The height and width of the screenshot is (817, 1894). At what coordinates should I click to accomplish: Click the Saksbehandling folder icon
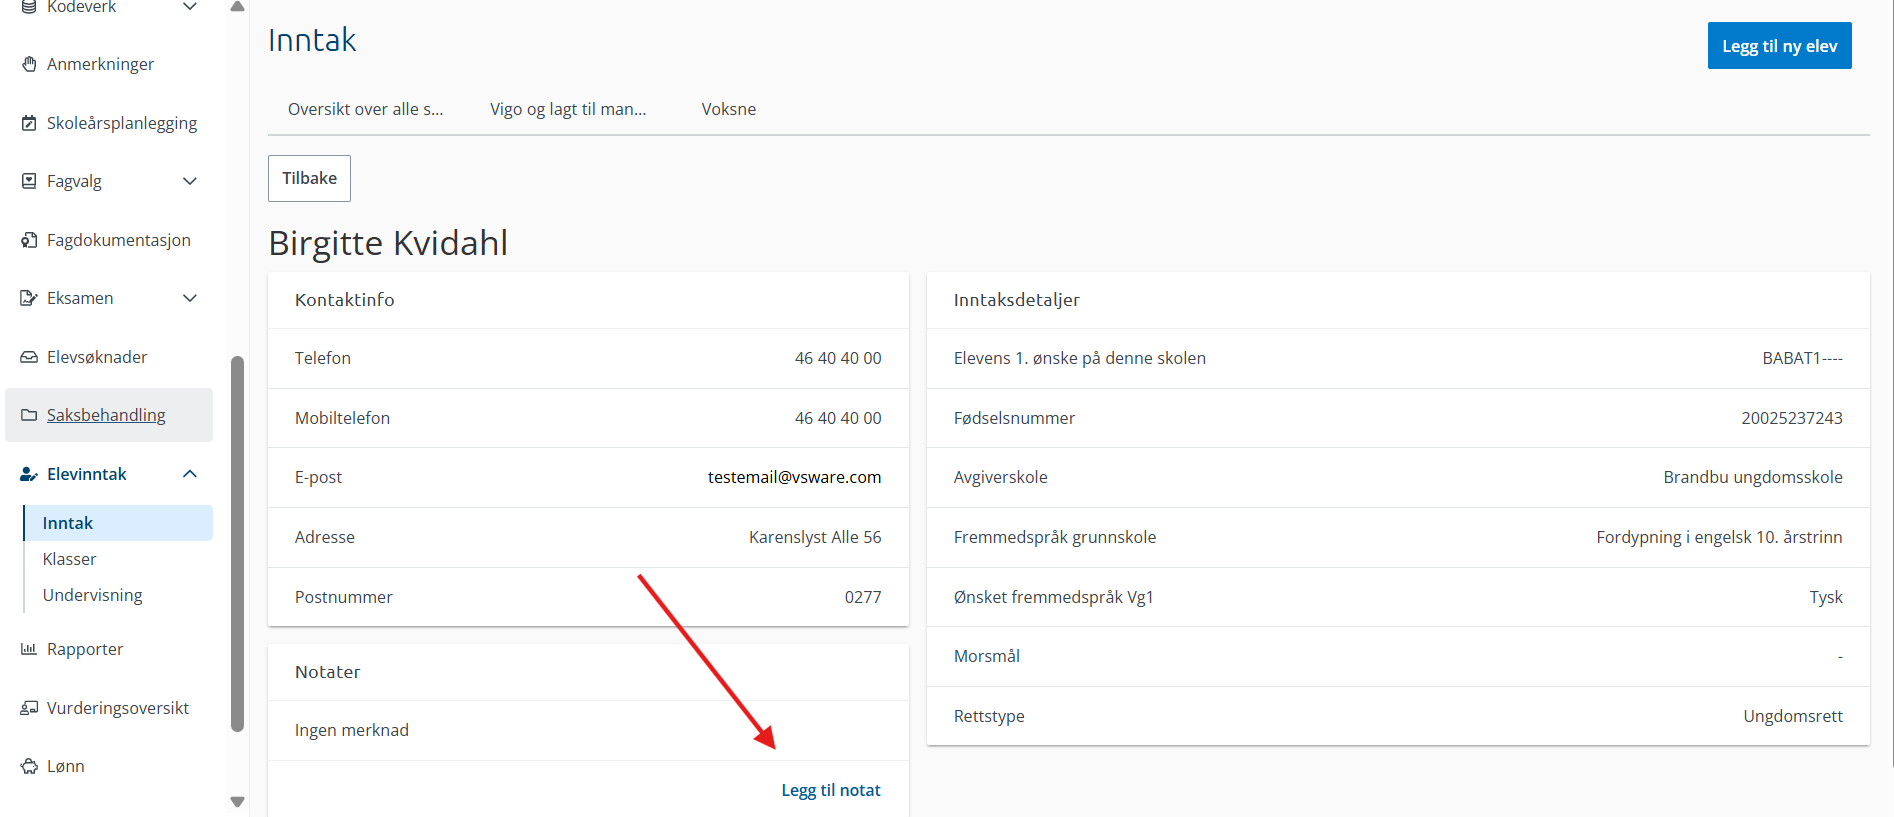click(x=29, y=415)
